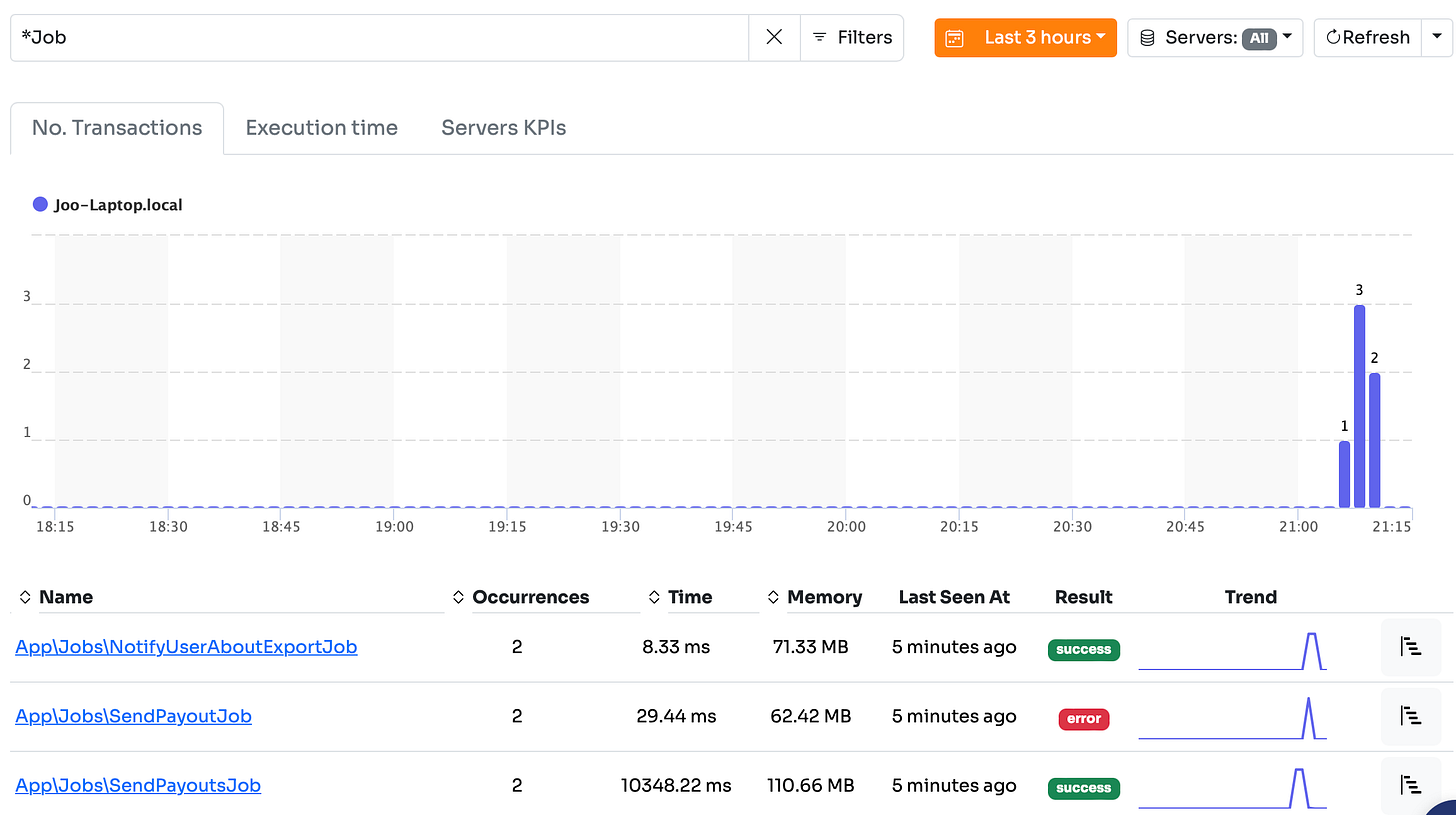Open the Servers: All dropdown
Image resolution: width=1456 pixels, height=815 pixels.
point(1215,38)
